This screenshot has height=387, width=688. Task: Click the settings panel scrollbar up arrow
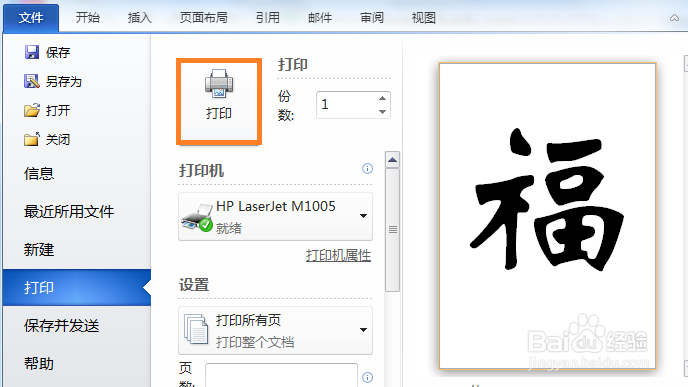point(392,160)
